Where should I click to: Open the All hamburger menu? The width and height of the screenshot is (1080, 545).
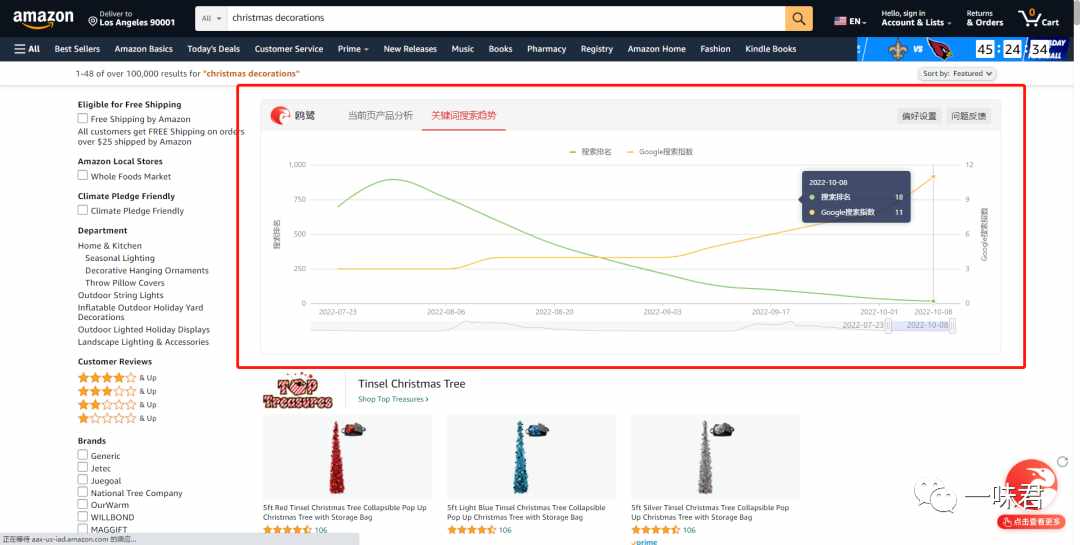28,49
